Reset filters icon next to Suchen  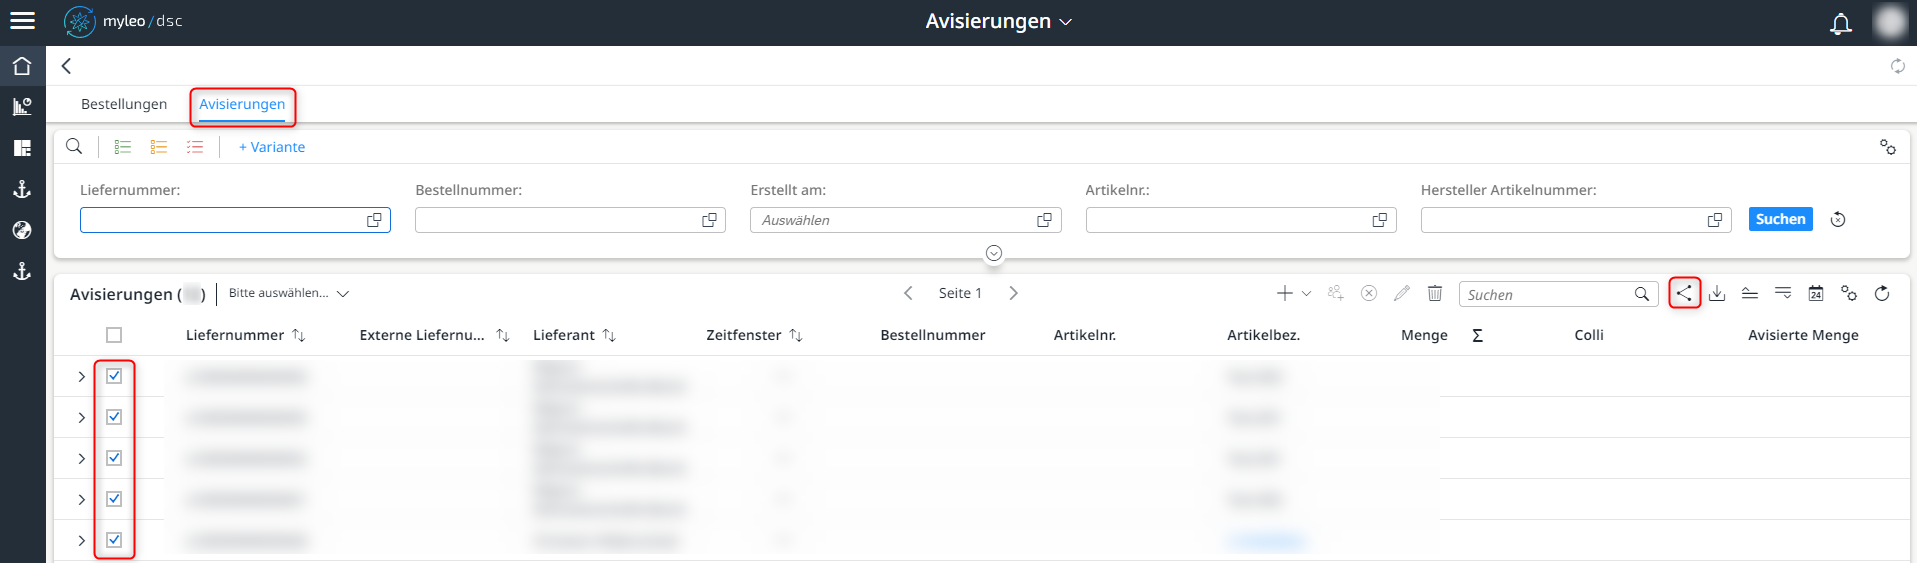pyautogui.click(x=1838, y=220)
